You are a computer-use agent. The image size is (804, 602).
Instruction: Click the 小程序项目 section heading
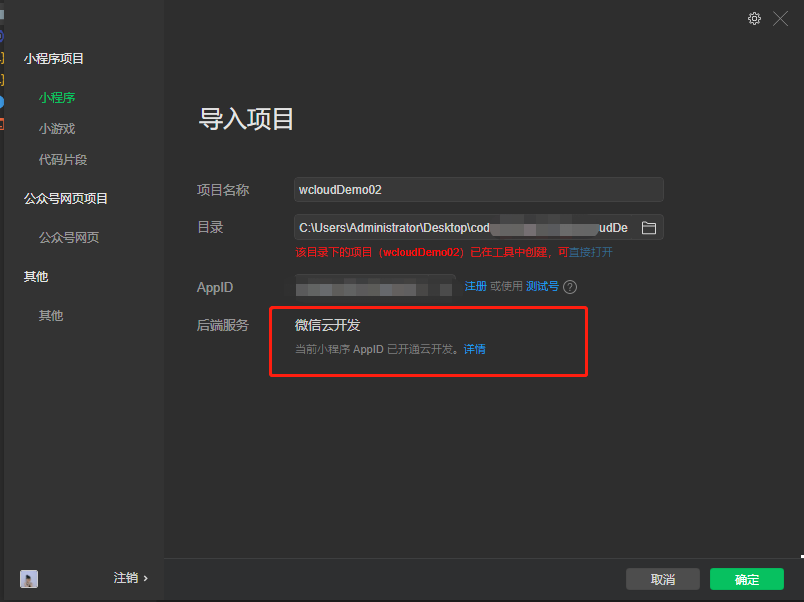point(53,58)
